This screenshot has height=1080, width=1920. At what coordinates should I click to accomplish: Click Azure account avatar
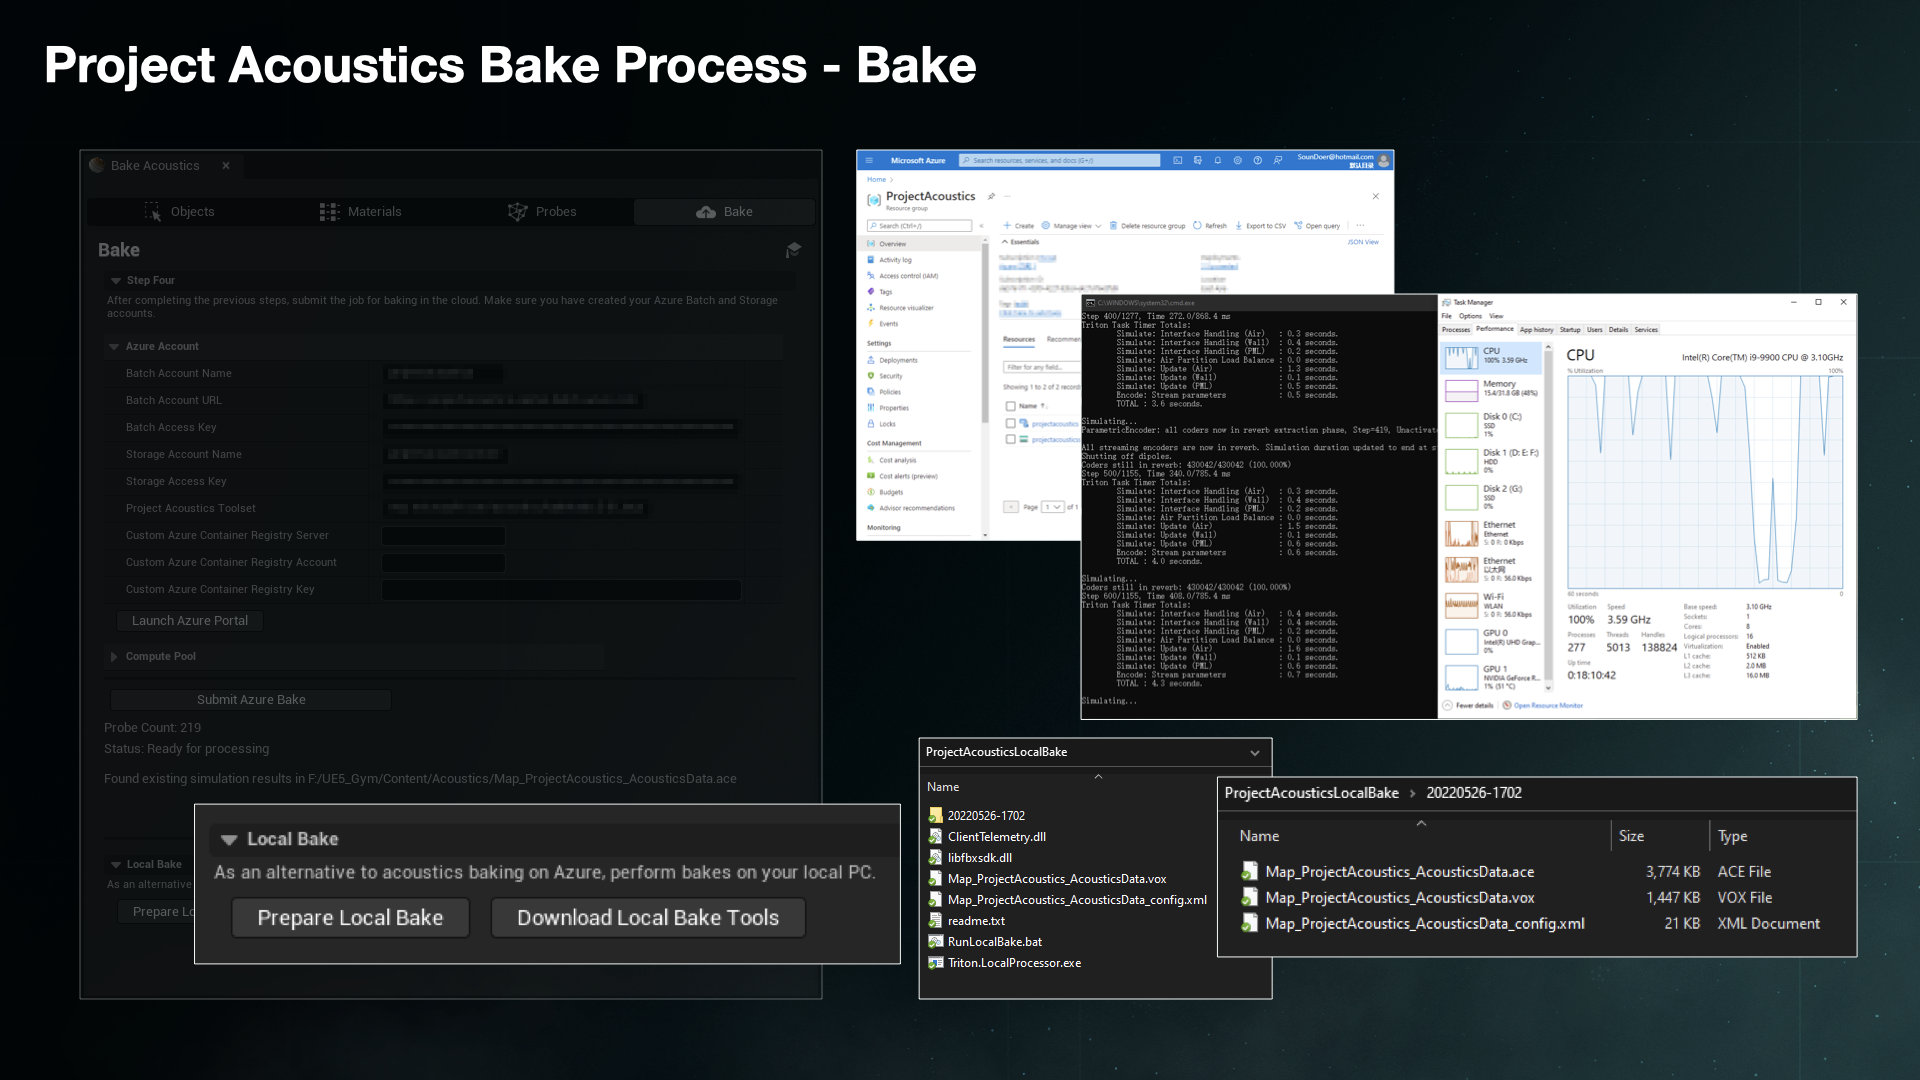[x=1384, y=160]
